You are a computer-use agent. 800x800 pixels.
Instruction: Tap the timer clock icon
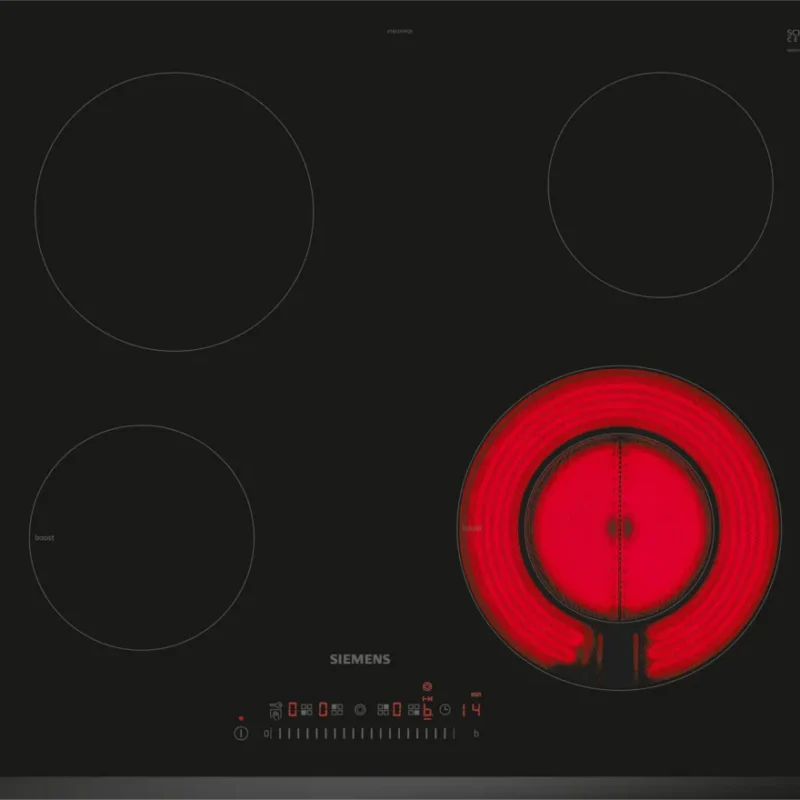445,710
